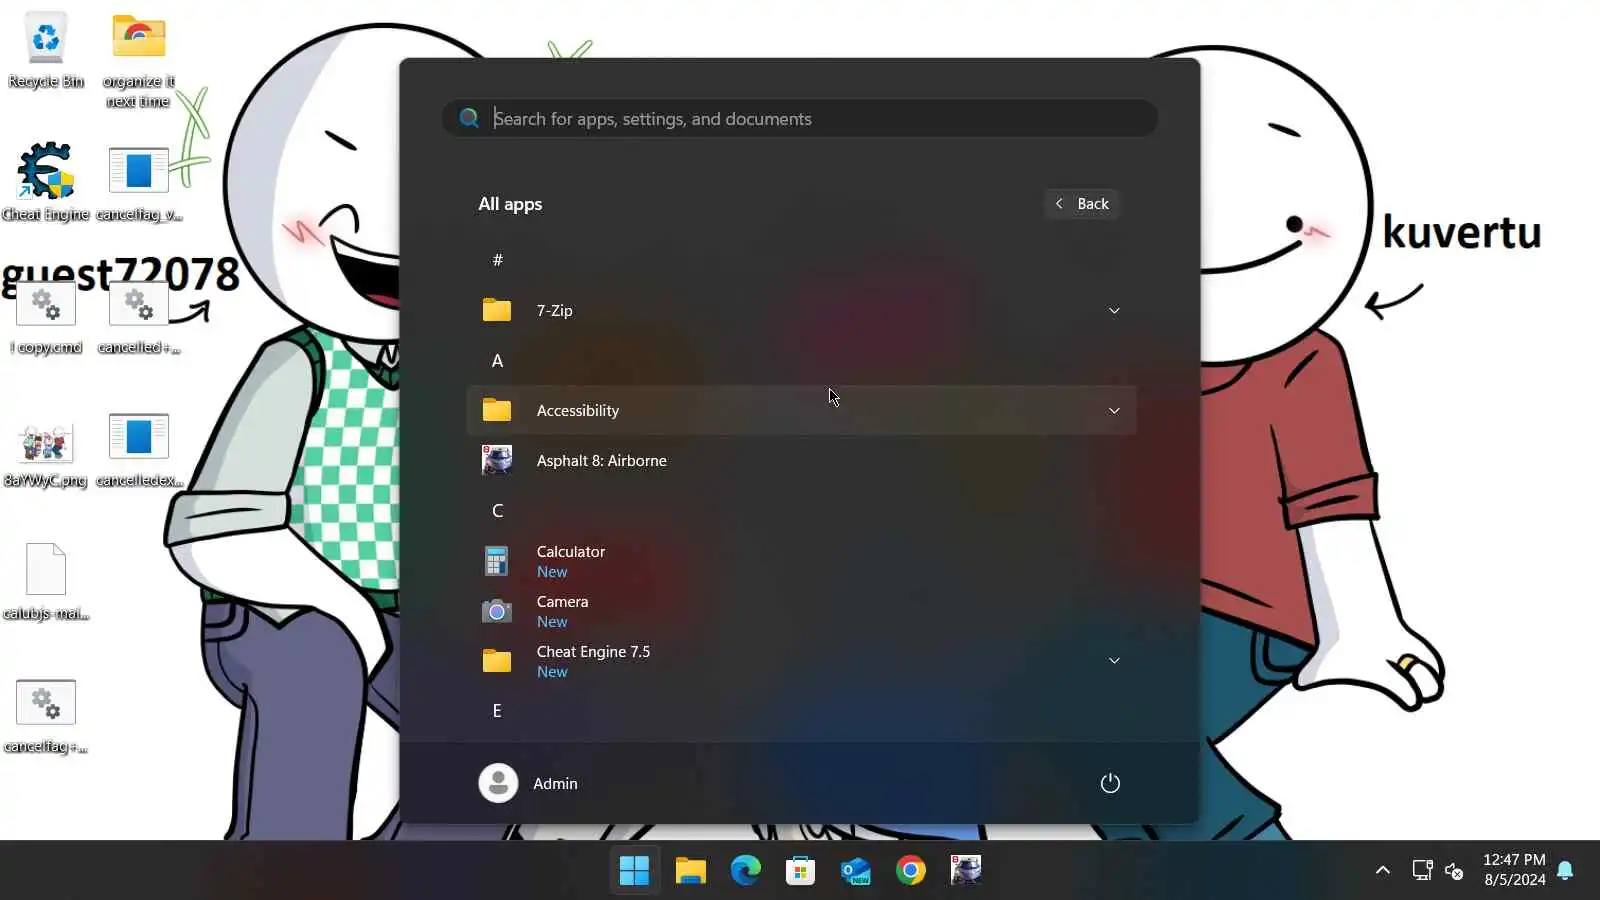Open Cheat Engine 7.5 folder entry
The width and height of the screenshot is (1600, 900).
click(x=801, y=661)
